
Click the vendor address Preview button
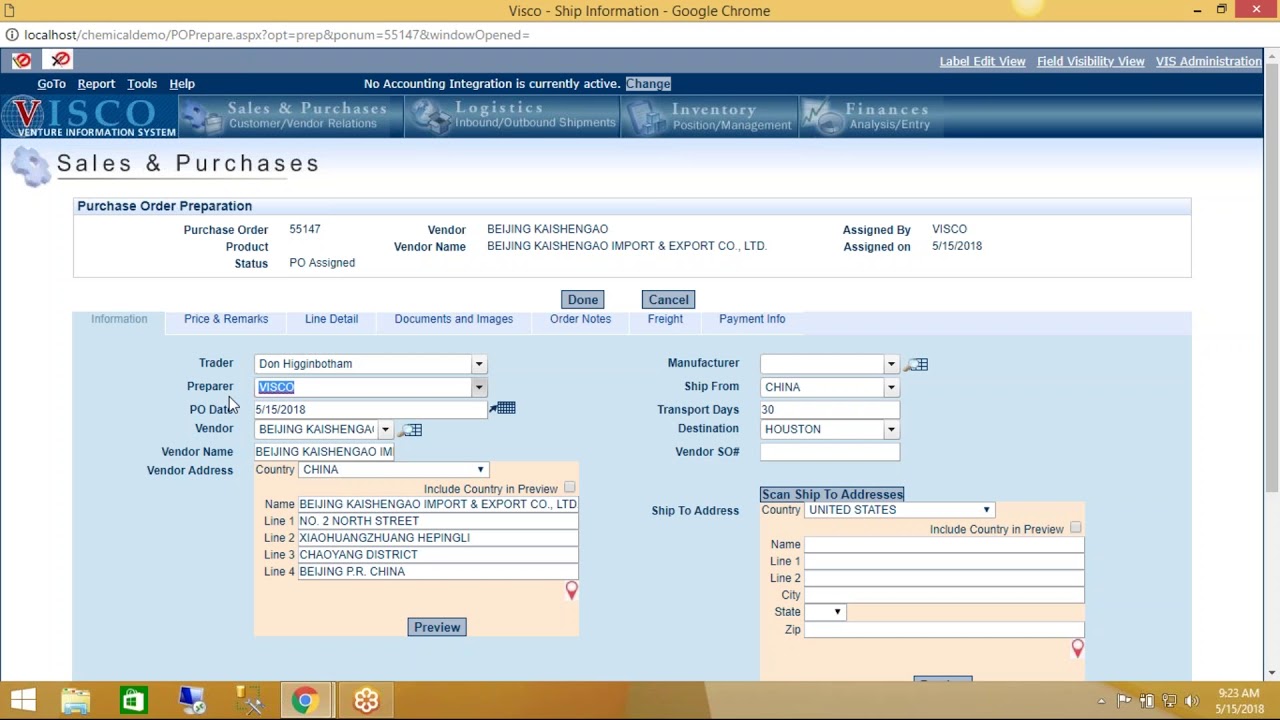click(x=437, y=627)
